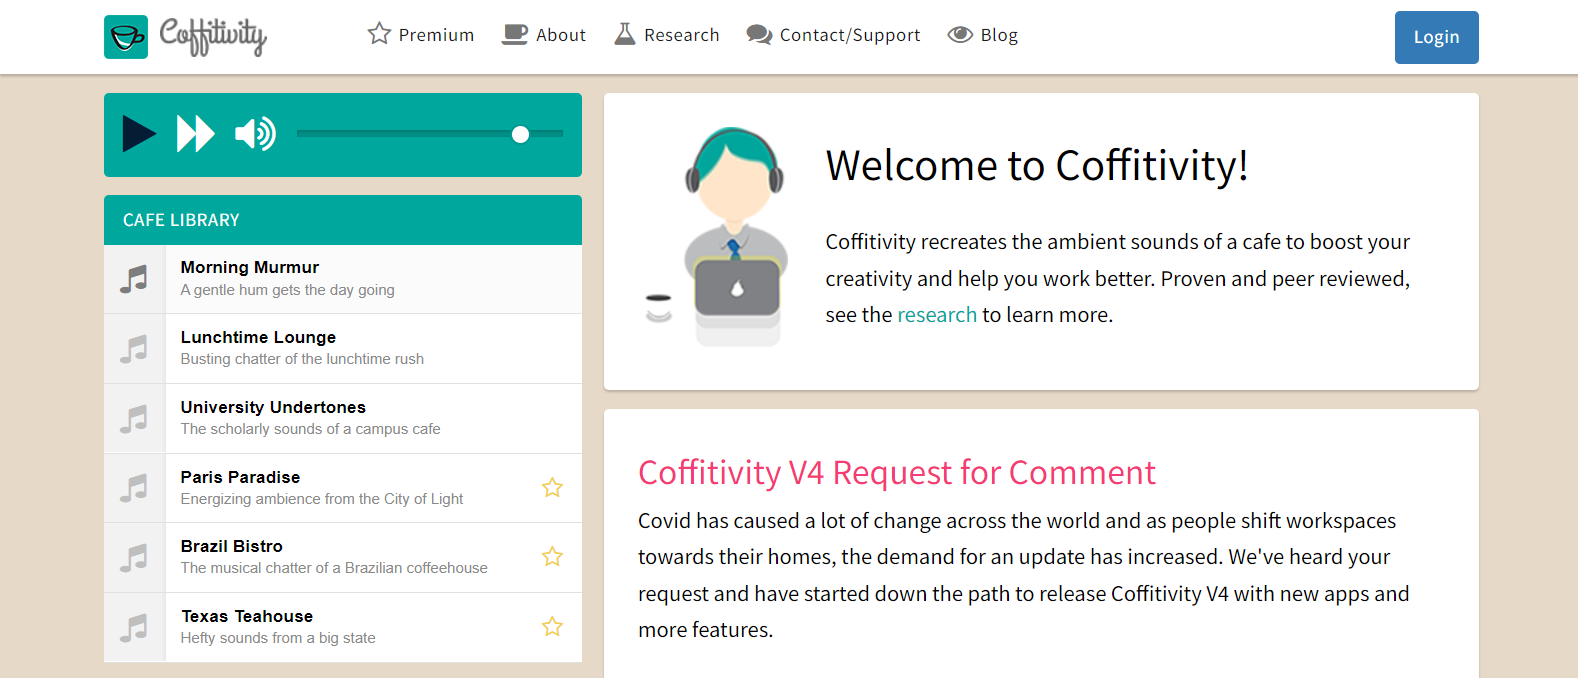Go to the Research page in navbar
The width and height of the screenshot is (1578, 678).
click(667, 35)
